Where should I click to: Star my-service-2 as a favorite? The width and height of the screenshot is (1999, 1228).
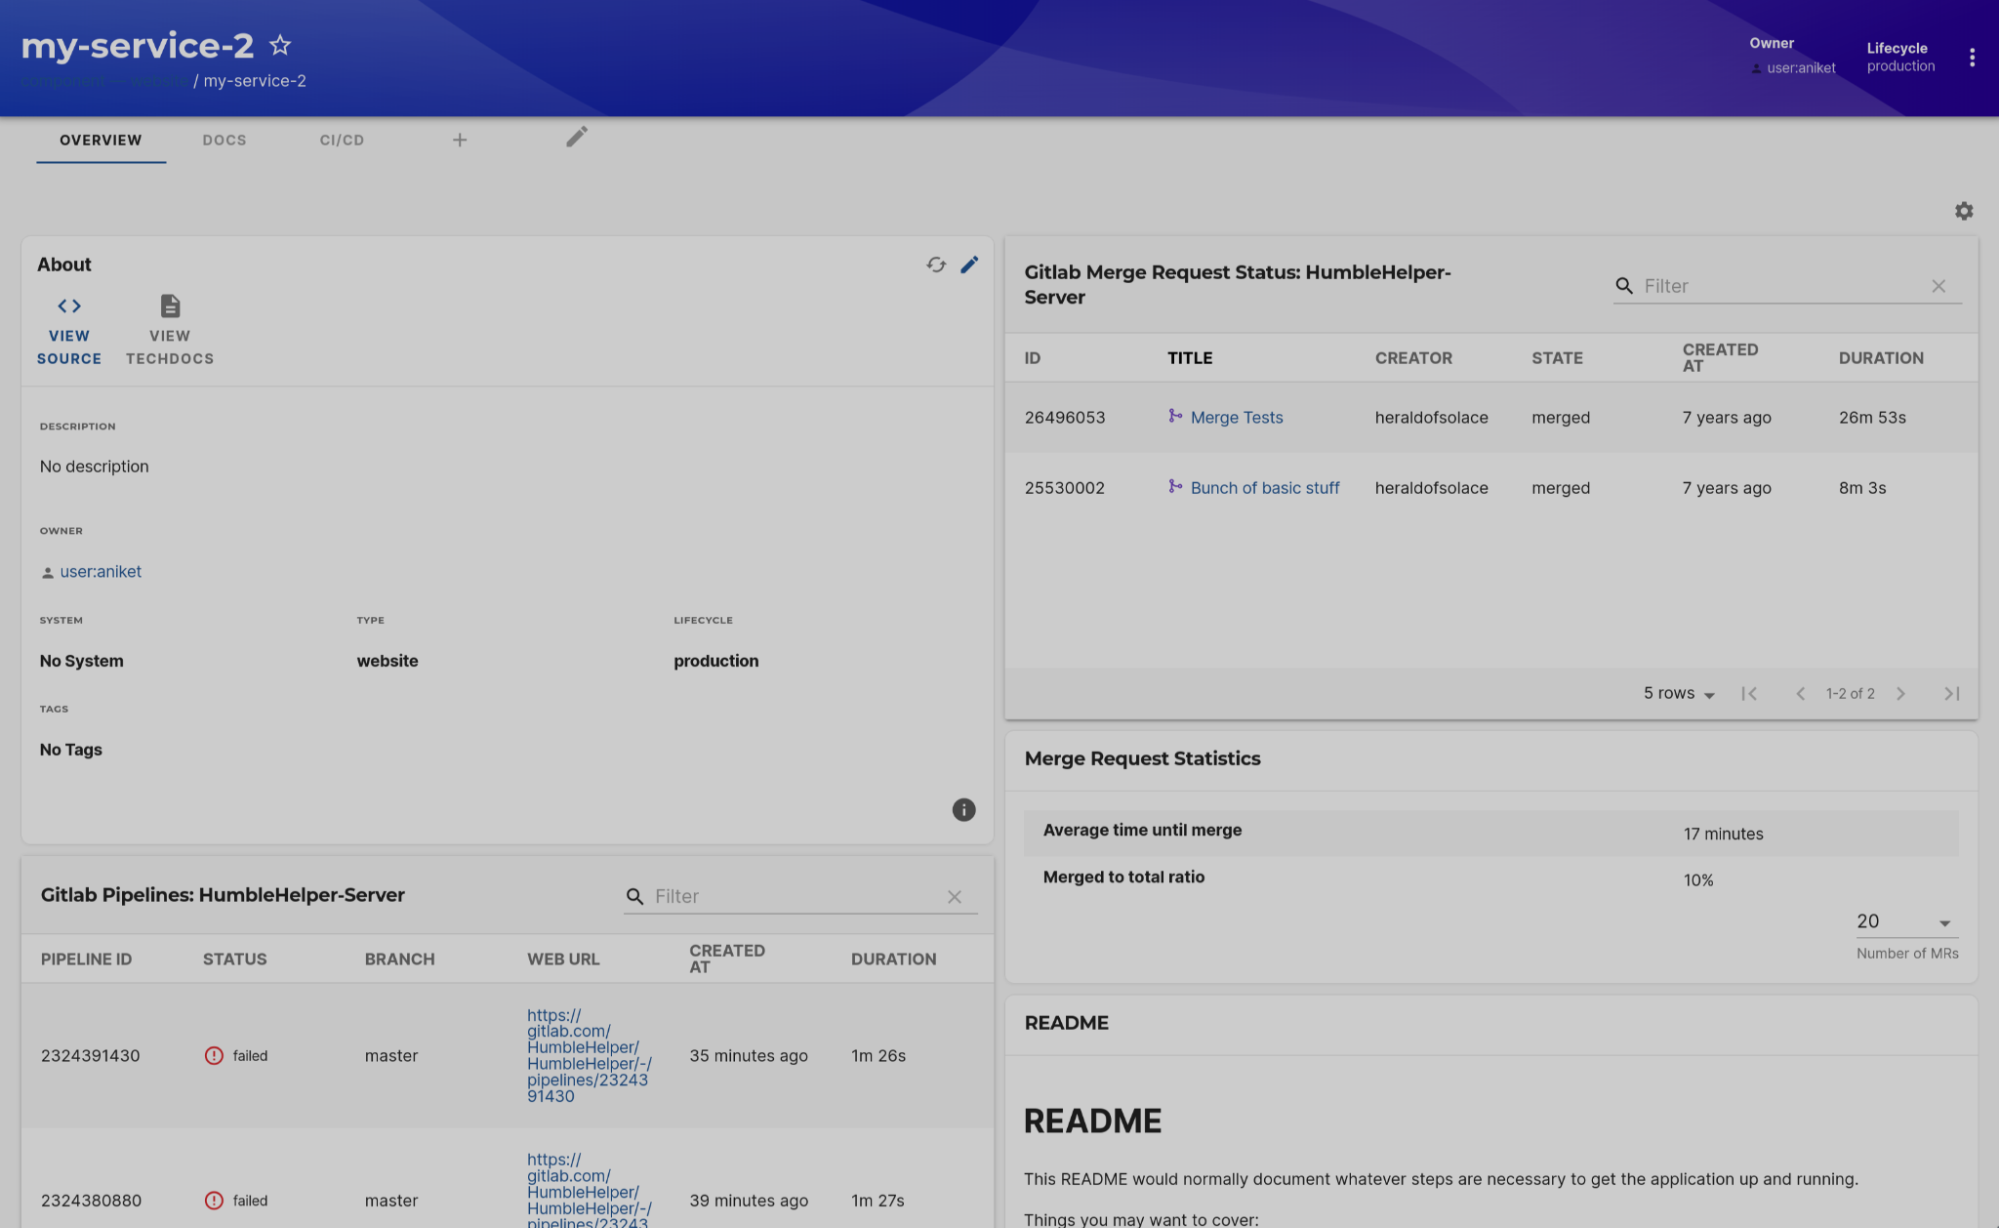pyautogui.click(x=280, y=45)
